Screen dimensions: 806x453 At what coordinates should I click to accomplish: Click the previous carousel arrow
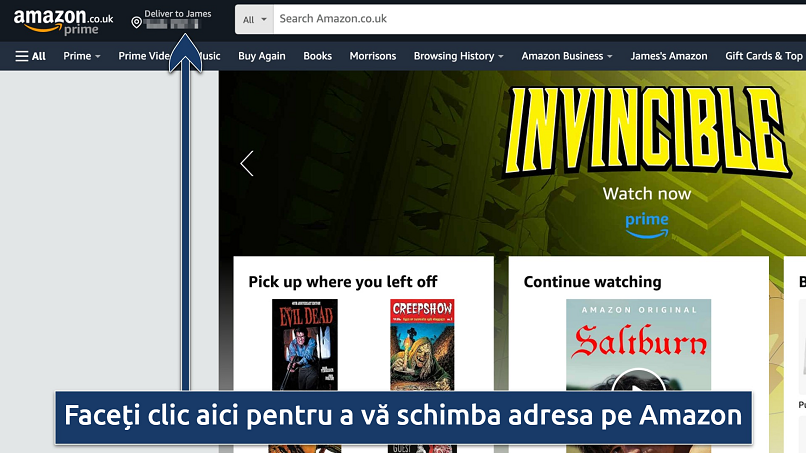[247, 164]
